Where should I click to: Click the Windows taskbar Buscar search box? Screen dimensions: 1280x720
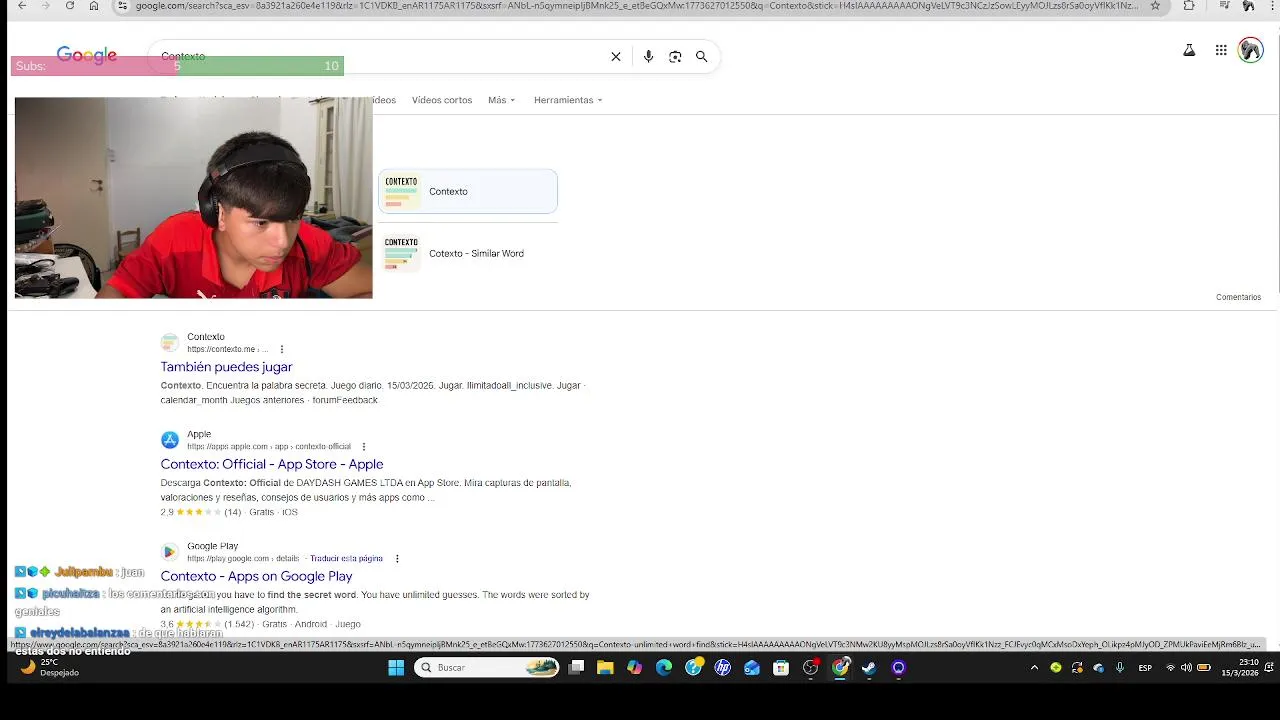(x=487, y=668)
